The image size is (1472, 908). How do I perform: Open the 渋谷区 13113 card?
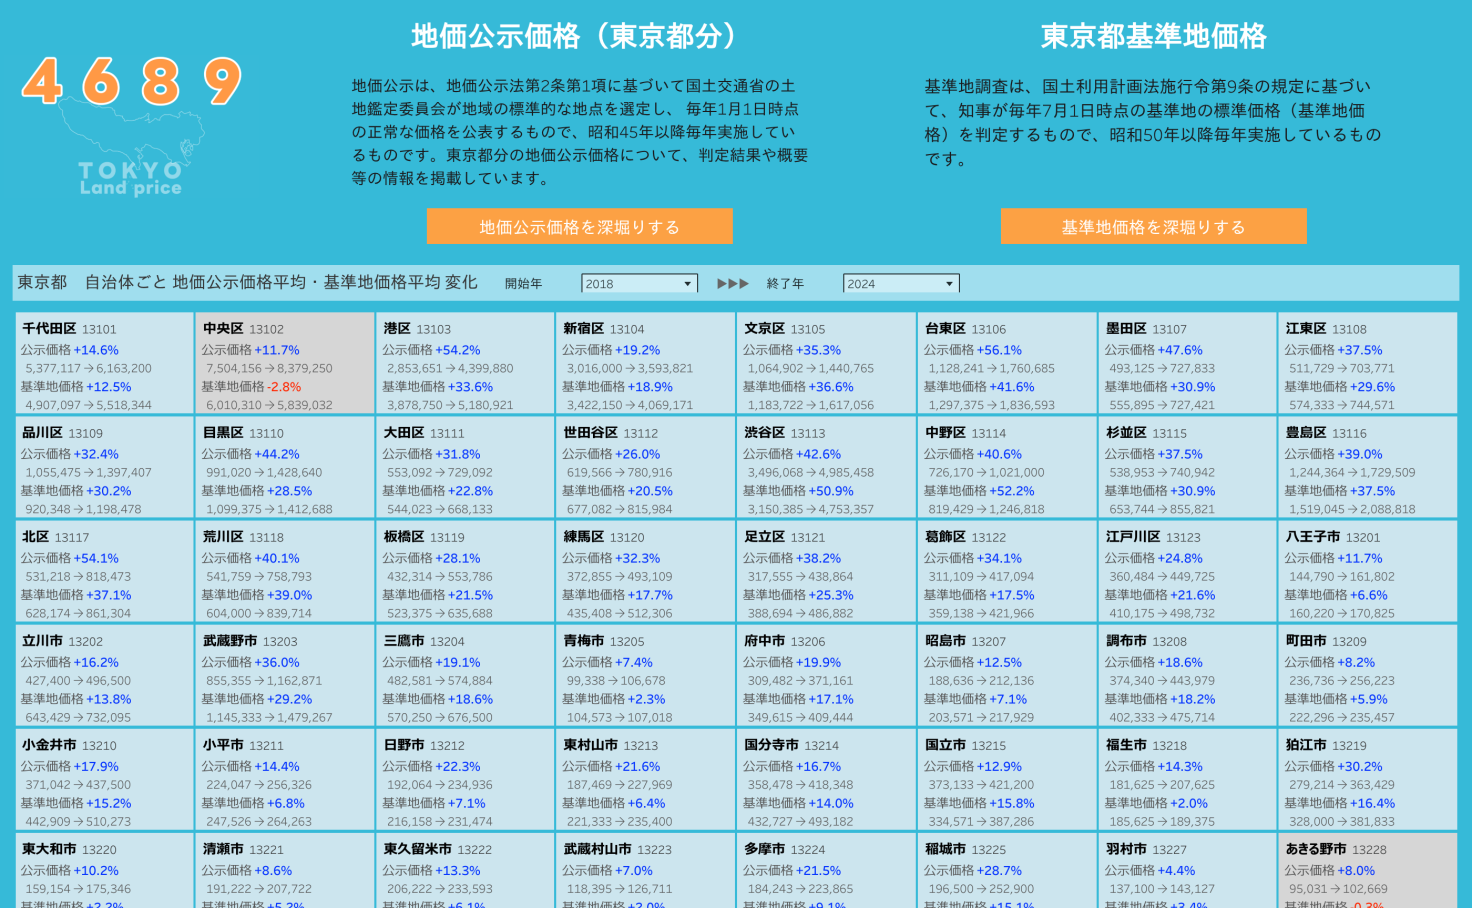point(827,467)
